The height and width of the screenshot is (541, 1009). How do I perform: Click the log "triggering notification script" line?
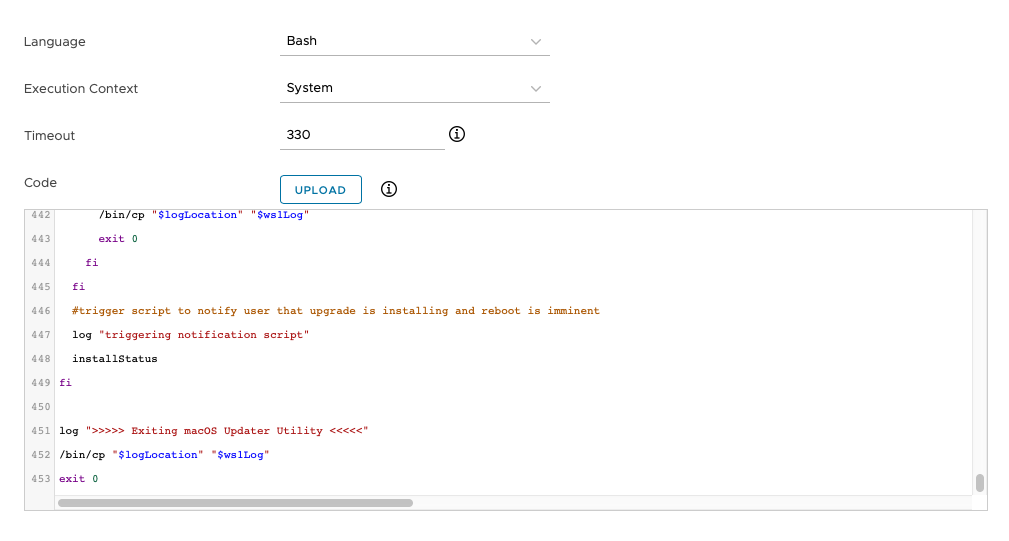(190, 335)
